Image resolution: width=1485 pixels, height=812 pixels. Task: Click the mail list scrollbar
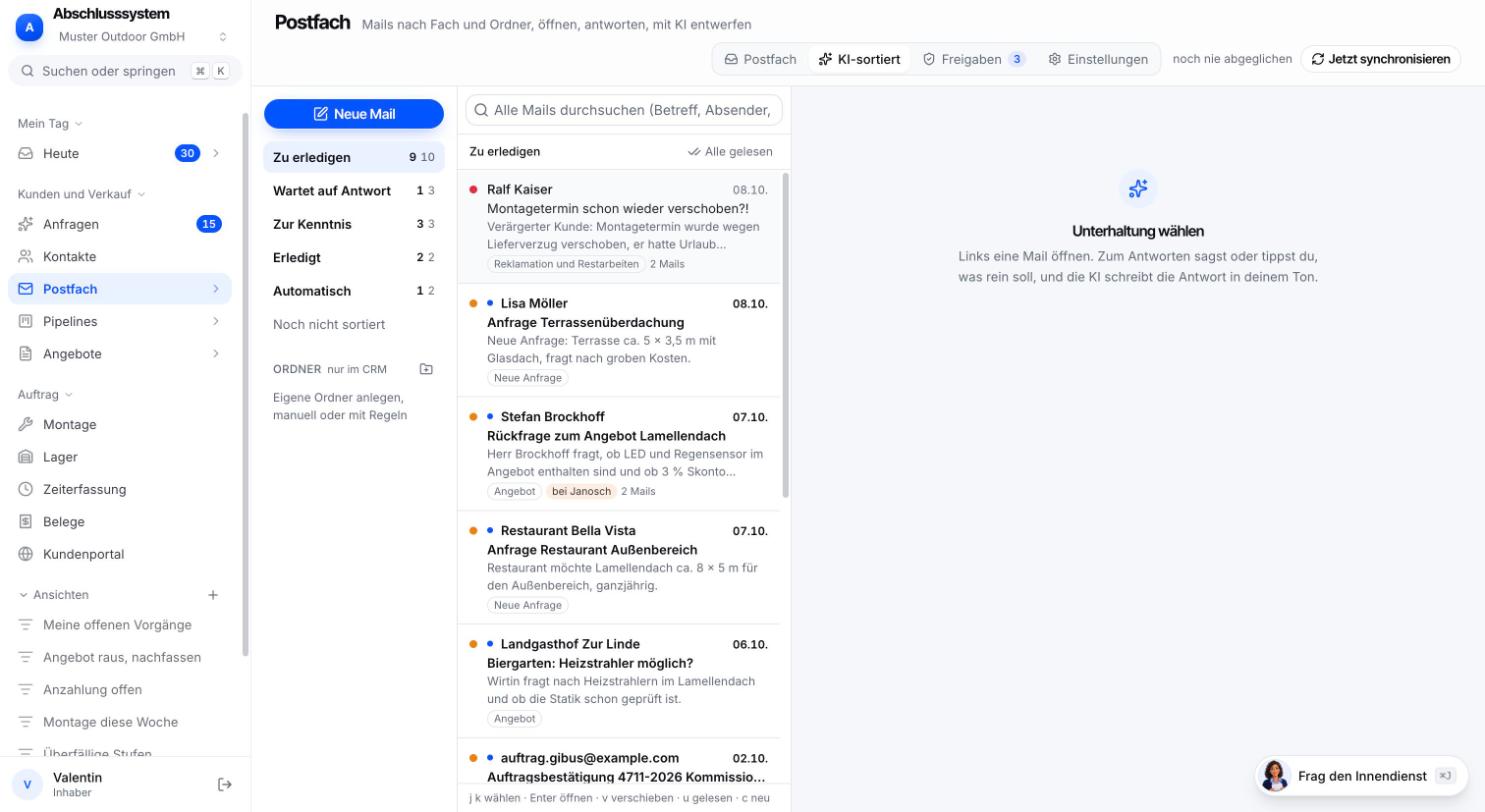786,335
